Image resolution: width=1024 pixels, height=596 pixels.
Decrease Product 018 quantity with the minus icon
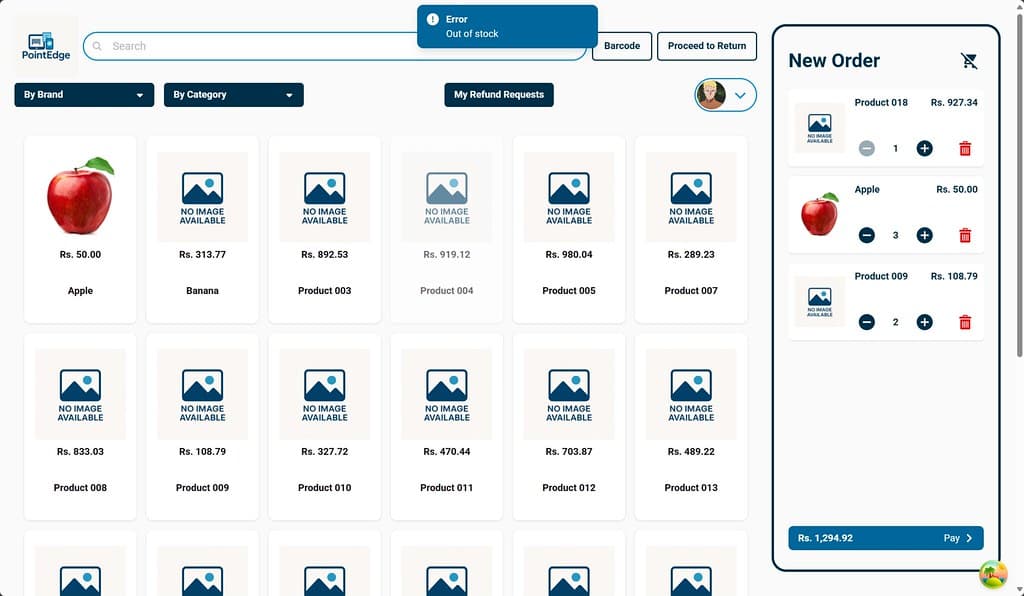click(x=867, y=148)
